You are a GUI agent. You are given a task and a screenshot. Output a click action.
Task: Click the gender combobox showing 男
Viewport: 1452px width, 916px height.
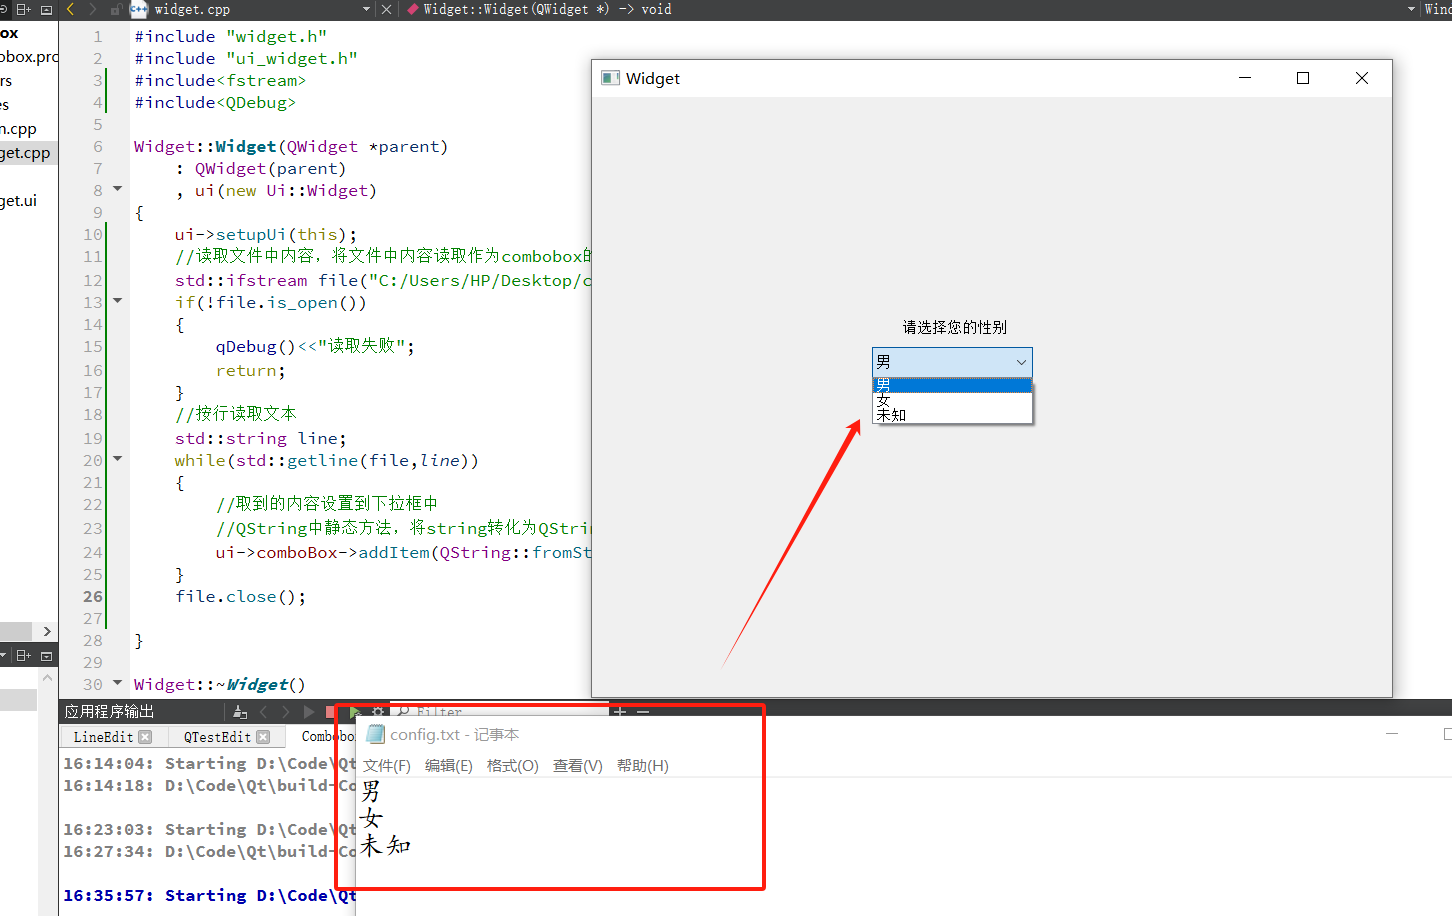pyautogui.click(x=952, y=362)
